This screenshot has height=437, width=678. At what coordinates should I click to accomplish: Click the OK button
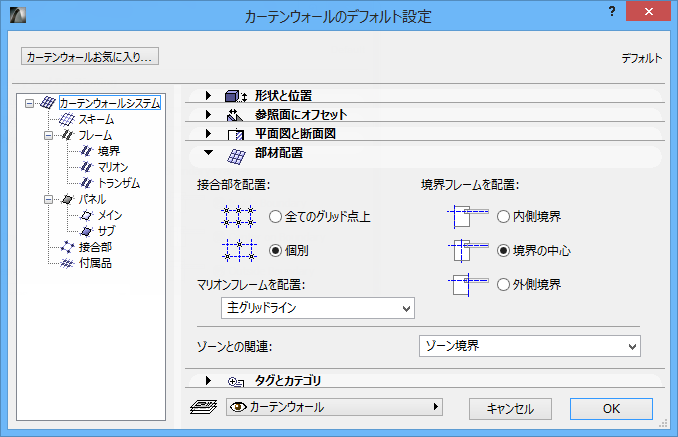(611, 408)
